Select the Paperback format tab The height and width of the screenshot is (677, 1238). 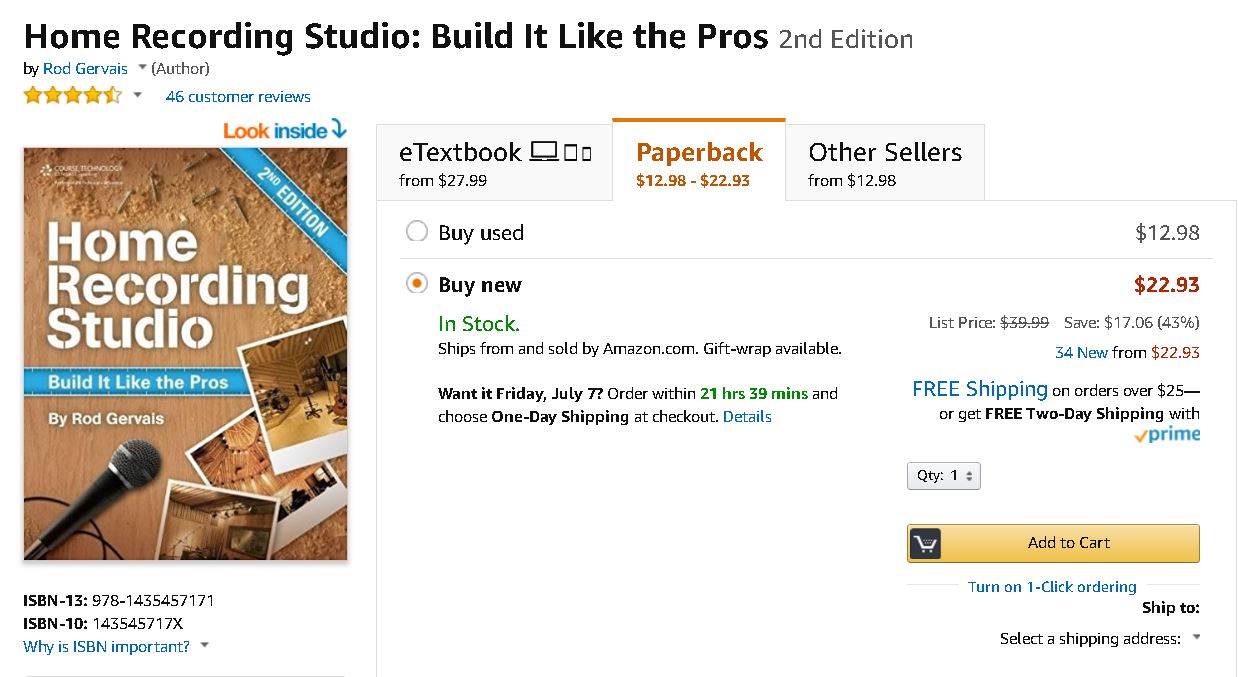click(x=699, y=162)
